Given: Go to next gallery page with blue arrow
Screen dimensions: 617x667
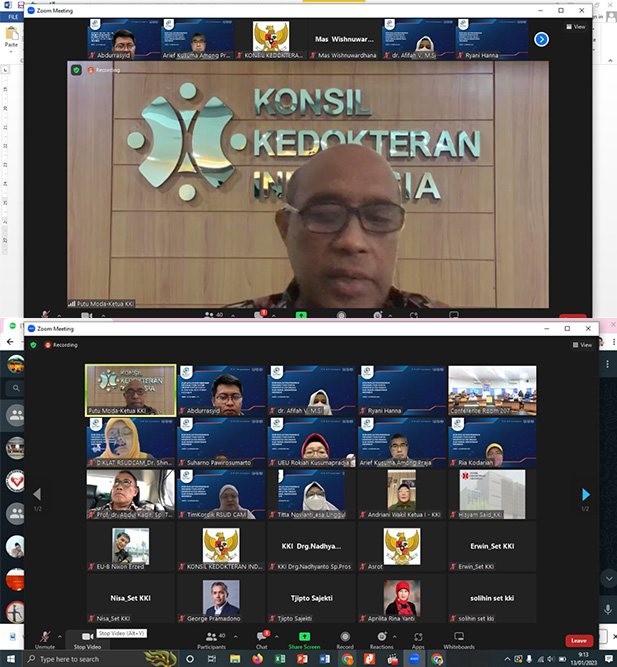Looking at the screenshot, I should tap(586, 494).
